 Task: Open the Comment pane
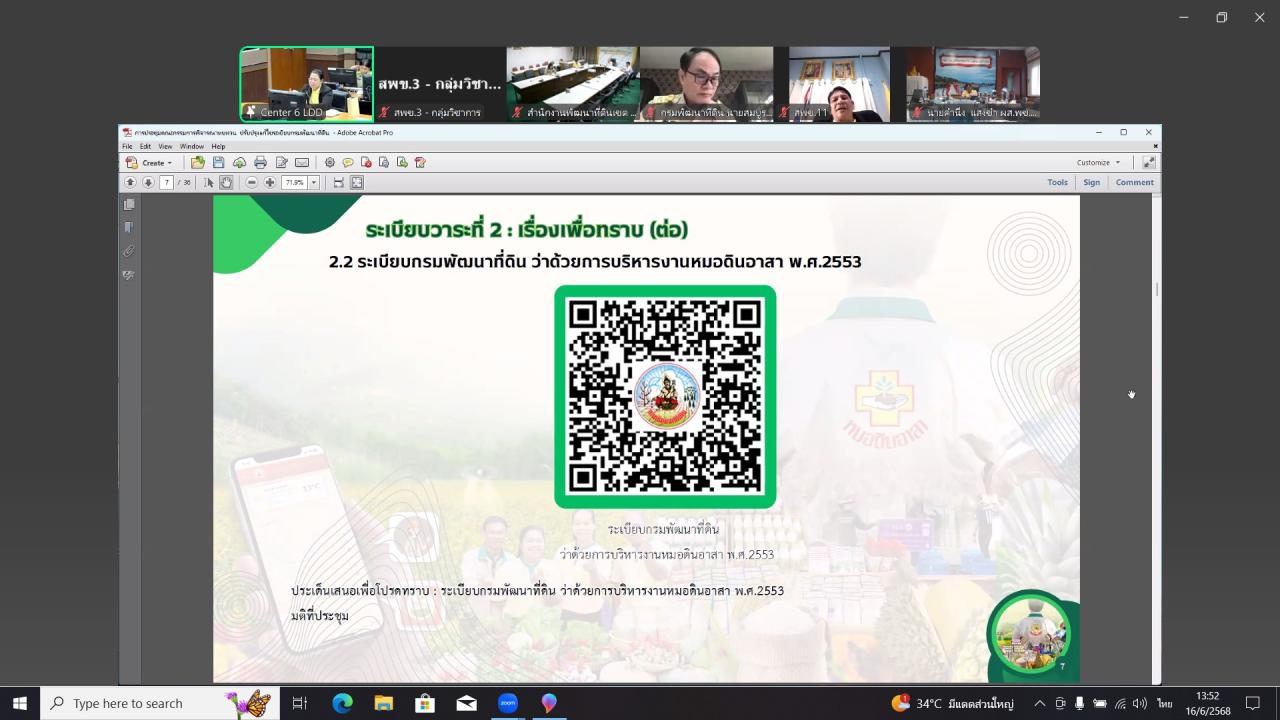point(1134,182)
